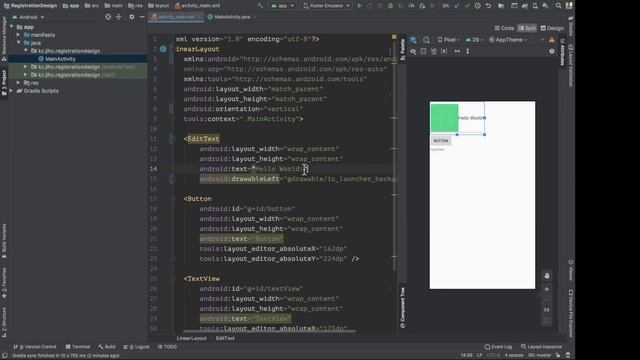Click the green drawable in layout preview
The height and width of the screenshot is (360, 640).
[x=444, y=118]
